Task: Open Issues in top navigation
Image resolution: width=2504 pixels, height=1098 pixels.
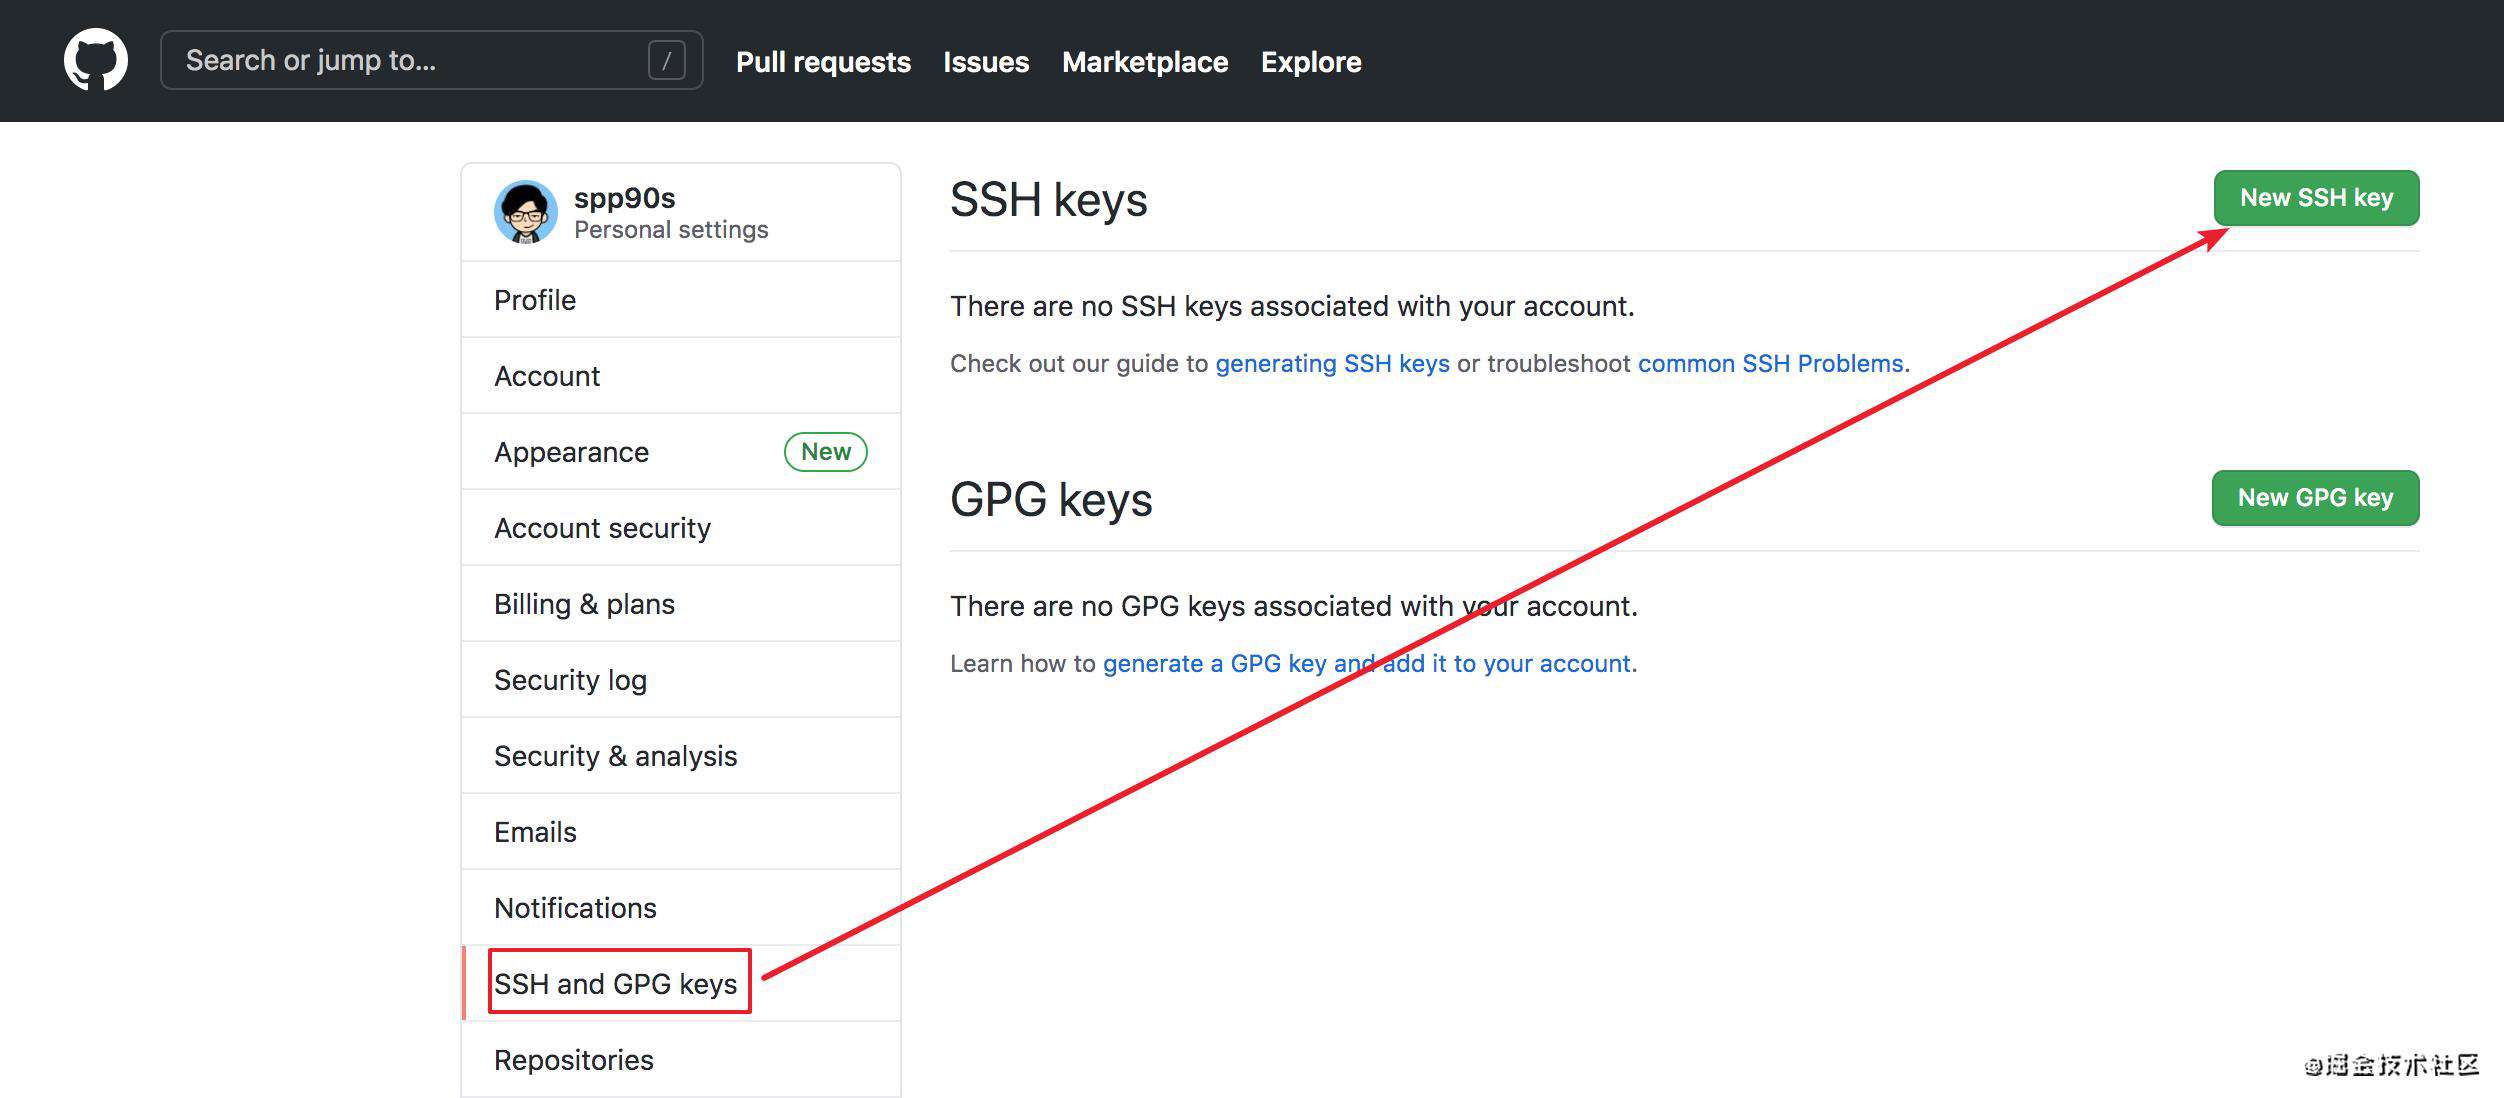Action: point(986,62)
